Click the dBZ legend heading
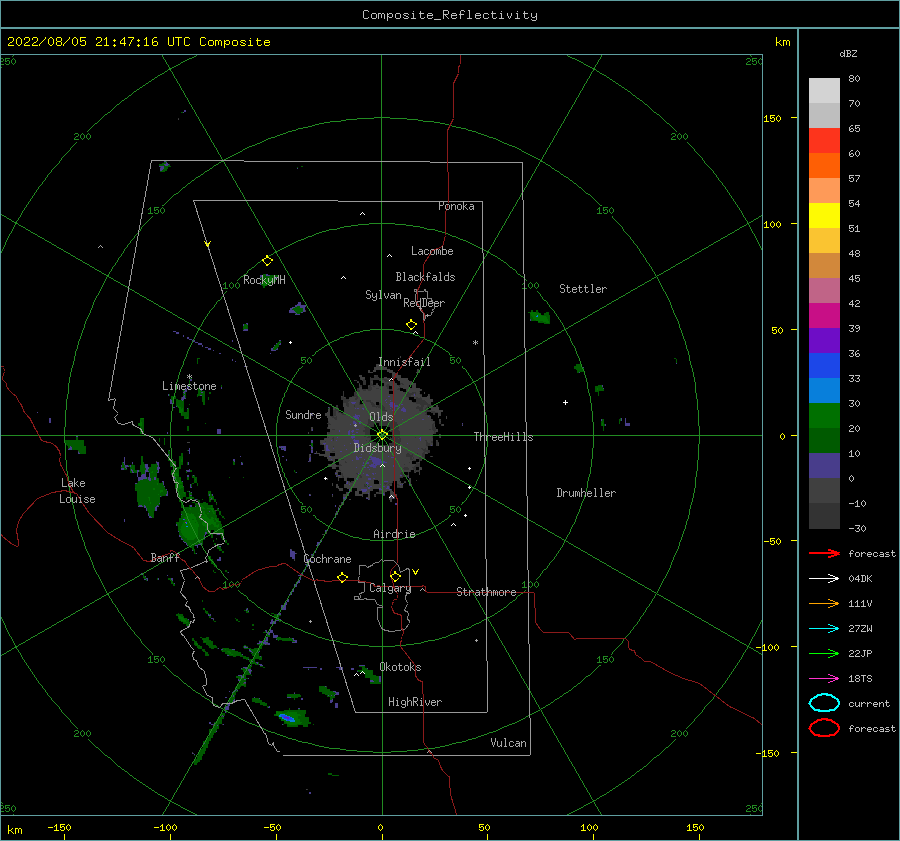 pyautogui.click(x=848, y=53)
